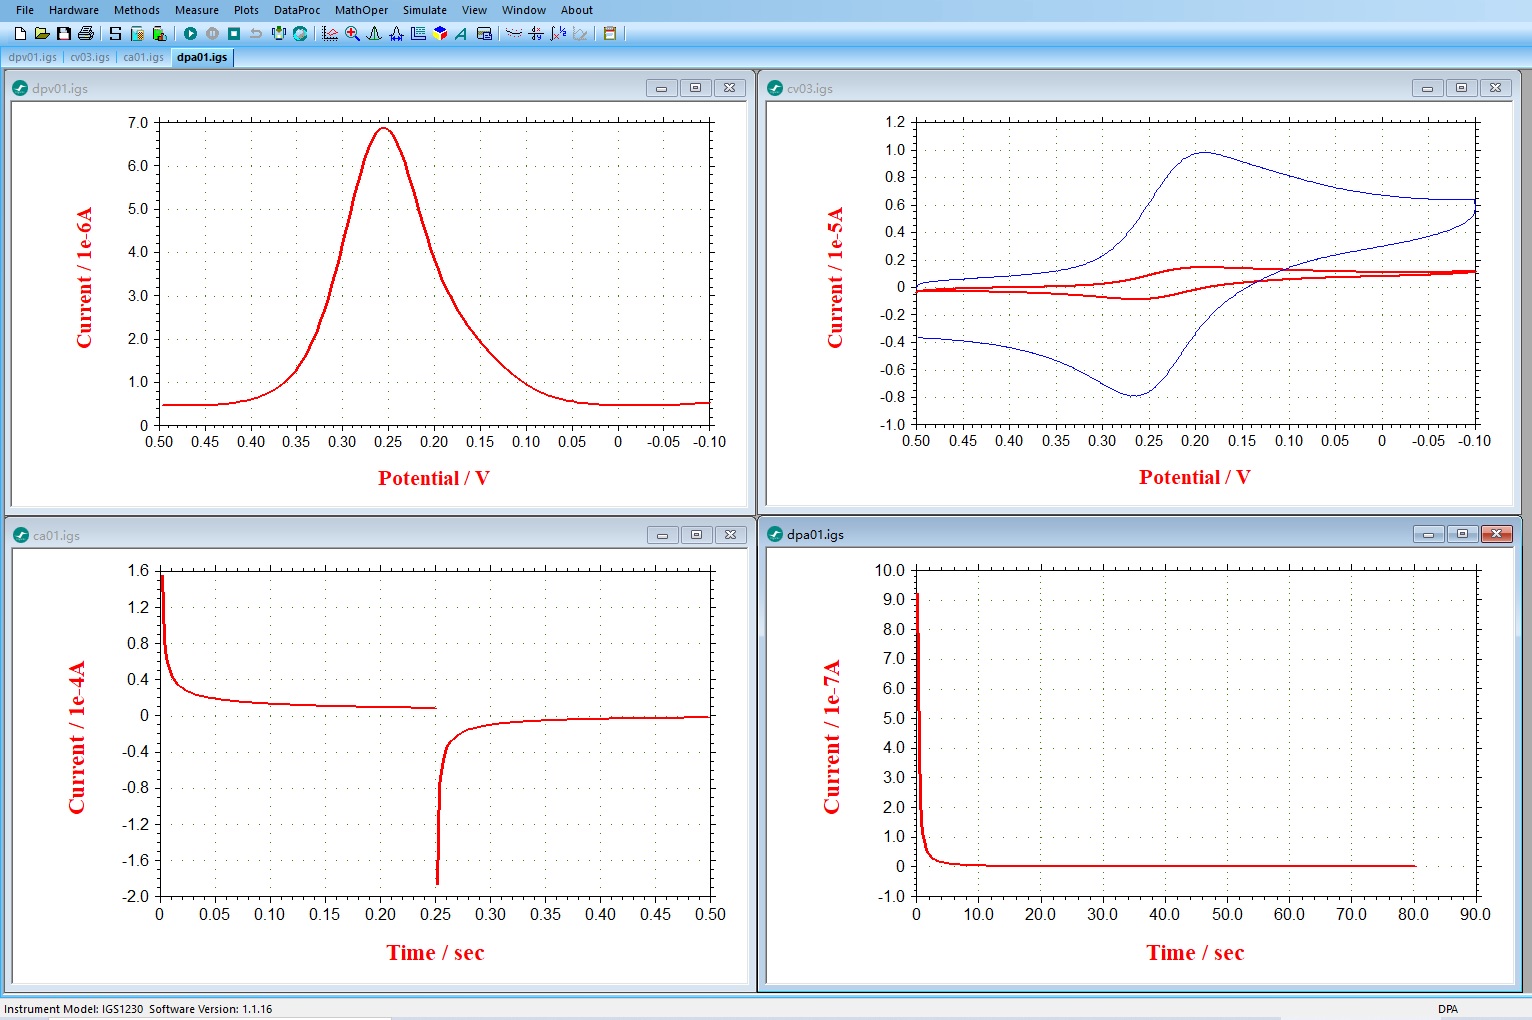
Task: Close the dpa01.igs plot window
Action: pos(1496,534)
